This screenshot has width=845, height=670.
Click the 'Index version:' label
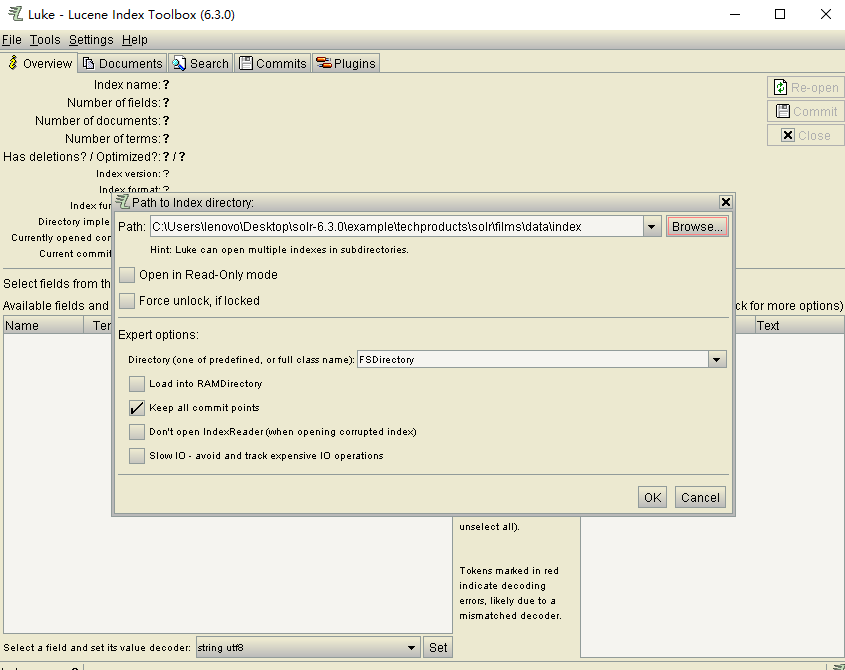tap(128, 174)
